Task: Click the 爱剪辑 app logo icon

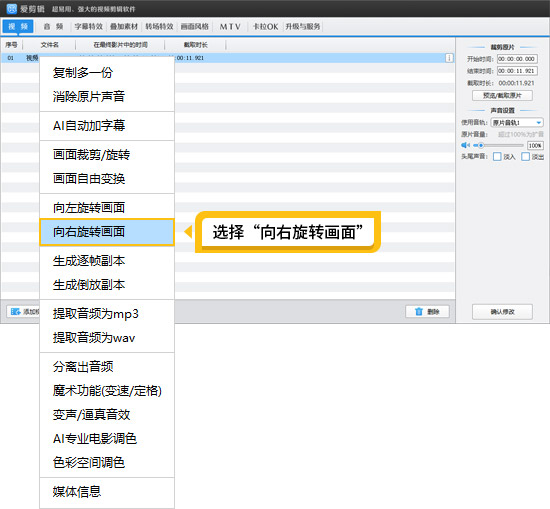Action: click(x=12, y=9)
